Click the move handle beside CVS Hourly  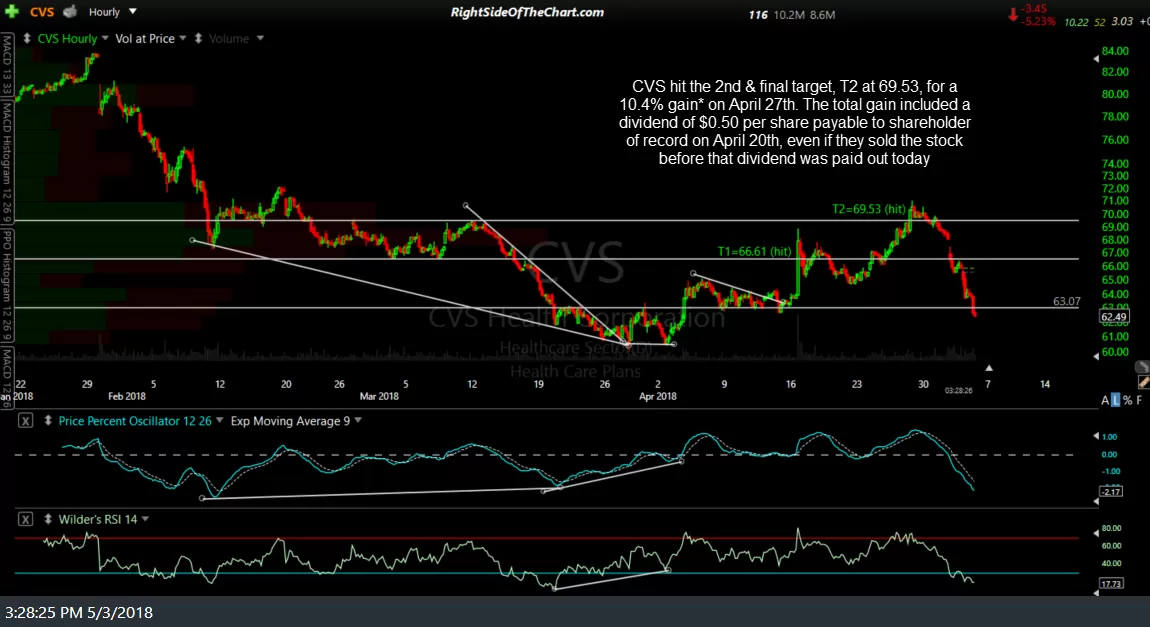point(26,38)
